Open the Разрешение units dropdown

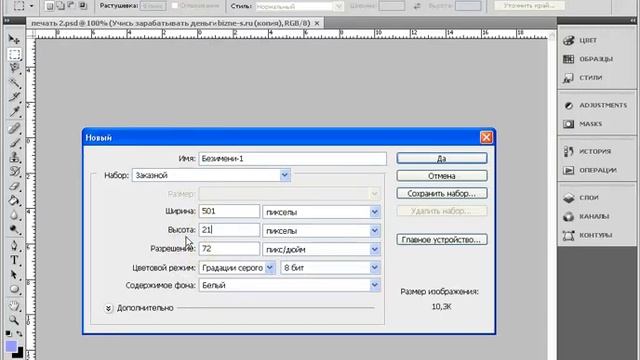pyautogui.click(x=322, y=249)
